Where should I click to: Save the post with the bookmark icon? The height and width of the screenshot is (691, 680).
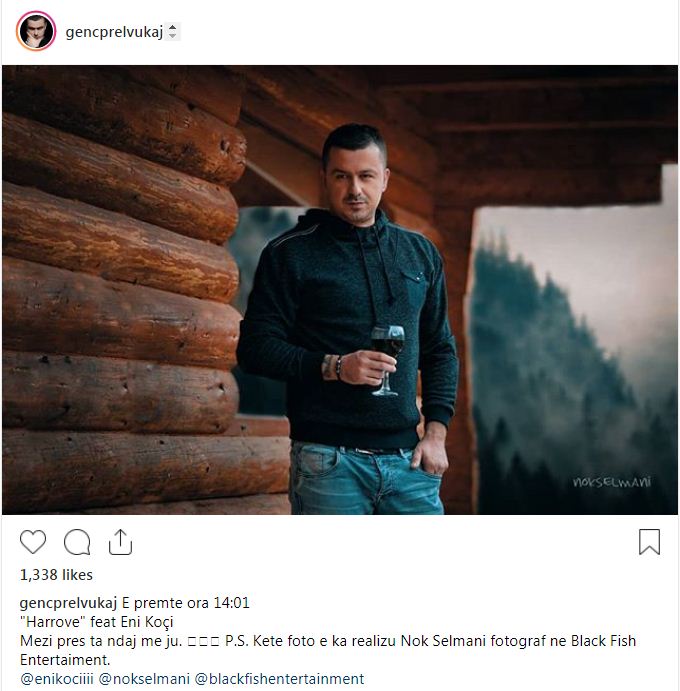pos(650,542)
